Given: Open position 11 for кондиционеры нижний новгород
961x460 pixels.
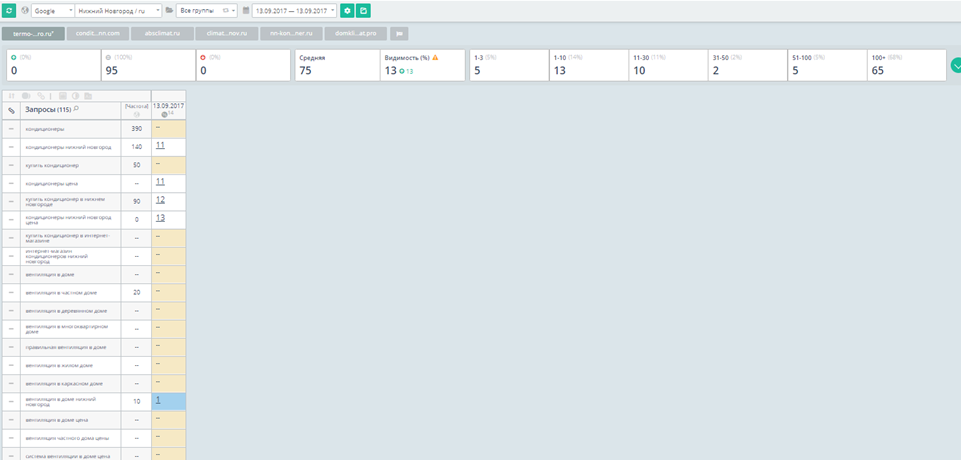Looking at the screenshot, I should pos(160,145).
